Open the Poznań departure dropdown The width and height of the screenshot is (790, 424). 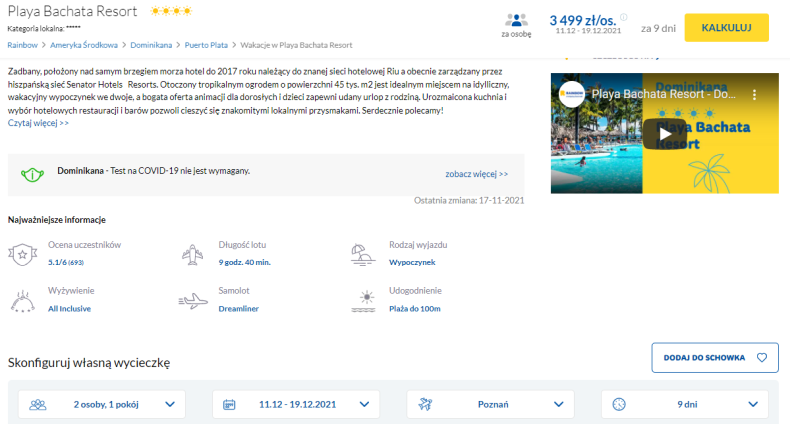[x=490, y=404]
